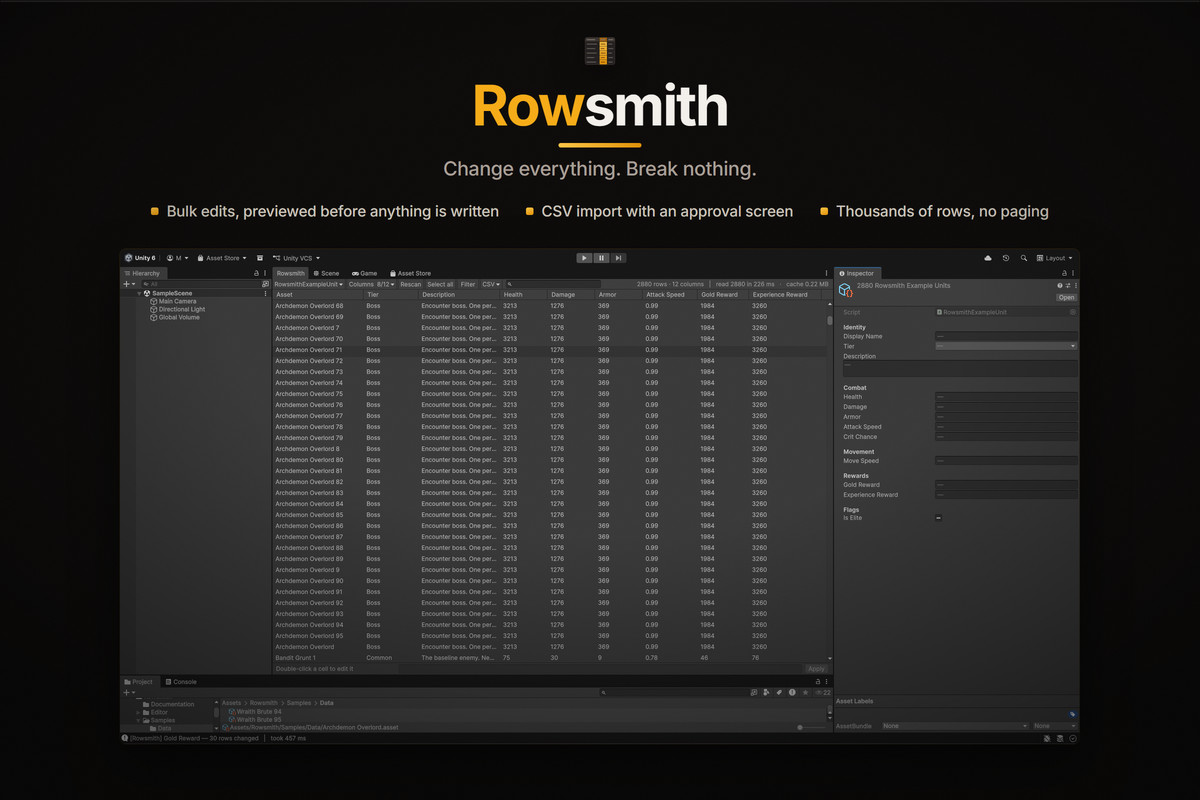
Task: Click the Project favorites star icon
Action: (805, 692)
